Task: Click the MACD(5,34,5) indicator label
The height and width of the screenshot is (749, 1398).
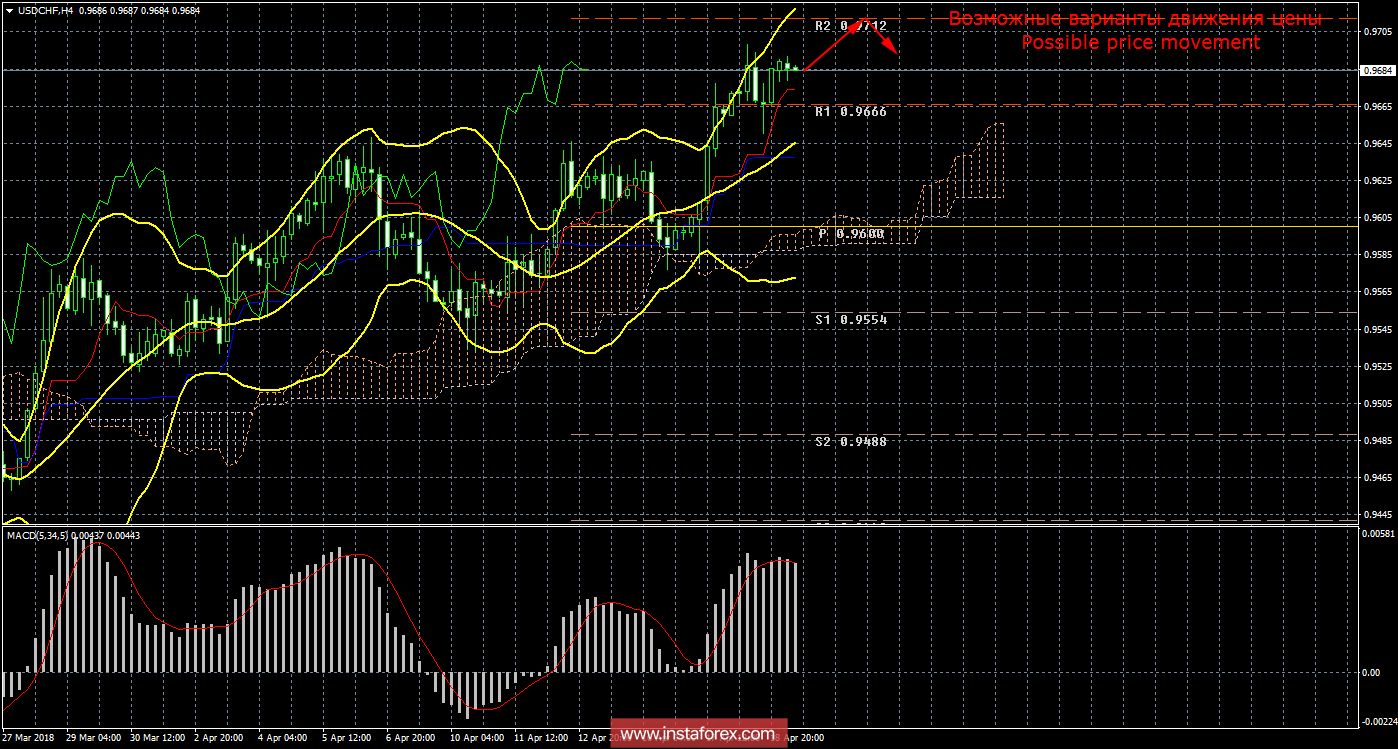Action: (38, 536)
